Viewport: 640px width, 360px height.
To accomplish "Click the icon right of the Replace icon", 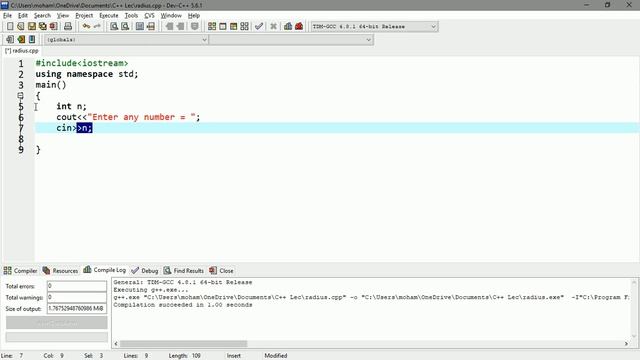I will (140, 27).
